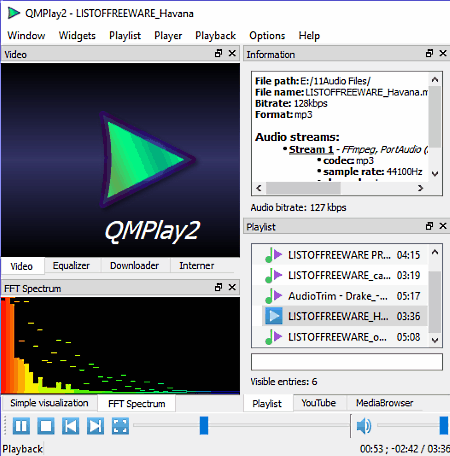Select the Video tab
The width and height of the screenshot is (450, 456).
click(22, 266)
